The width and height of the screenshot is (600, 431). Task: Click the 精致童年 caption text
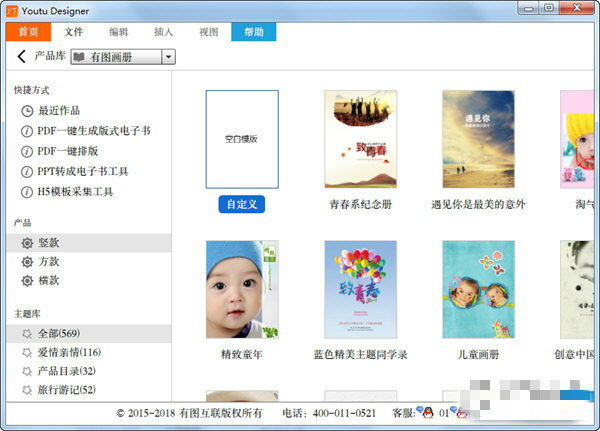pos(242,354)
